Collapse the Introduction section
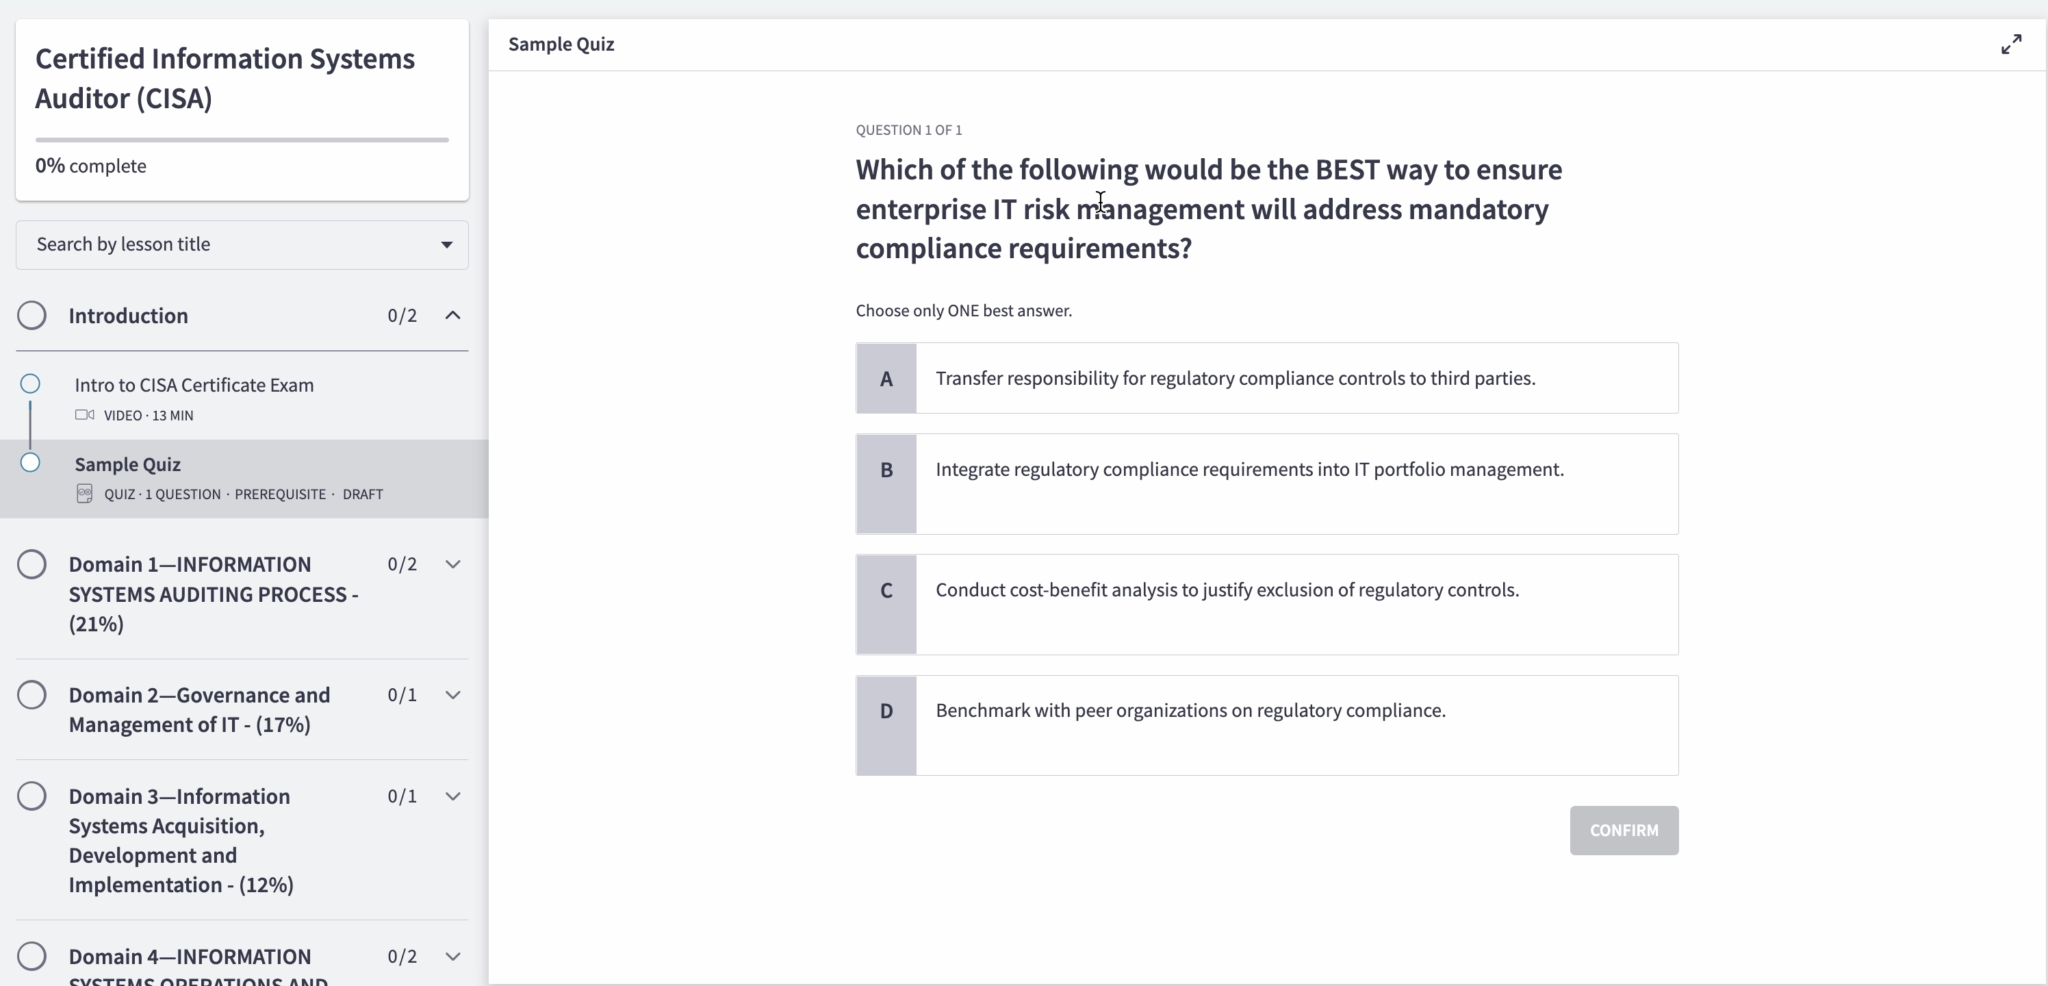This screenshot has height=986, width=2048. pyautogui.click(x=453, y=315)
